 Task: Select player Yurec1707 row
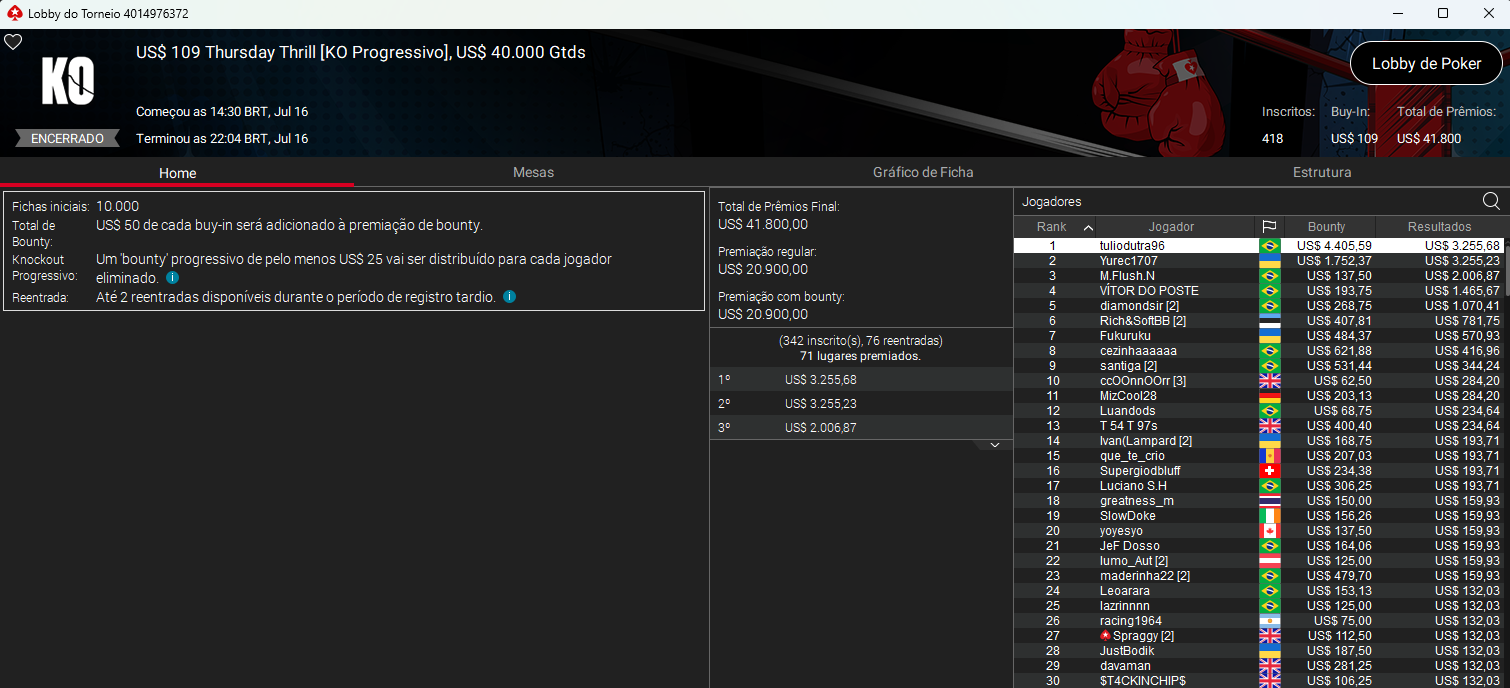[x=1258, y=261]
